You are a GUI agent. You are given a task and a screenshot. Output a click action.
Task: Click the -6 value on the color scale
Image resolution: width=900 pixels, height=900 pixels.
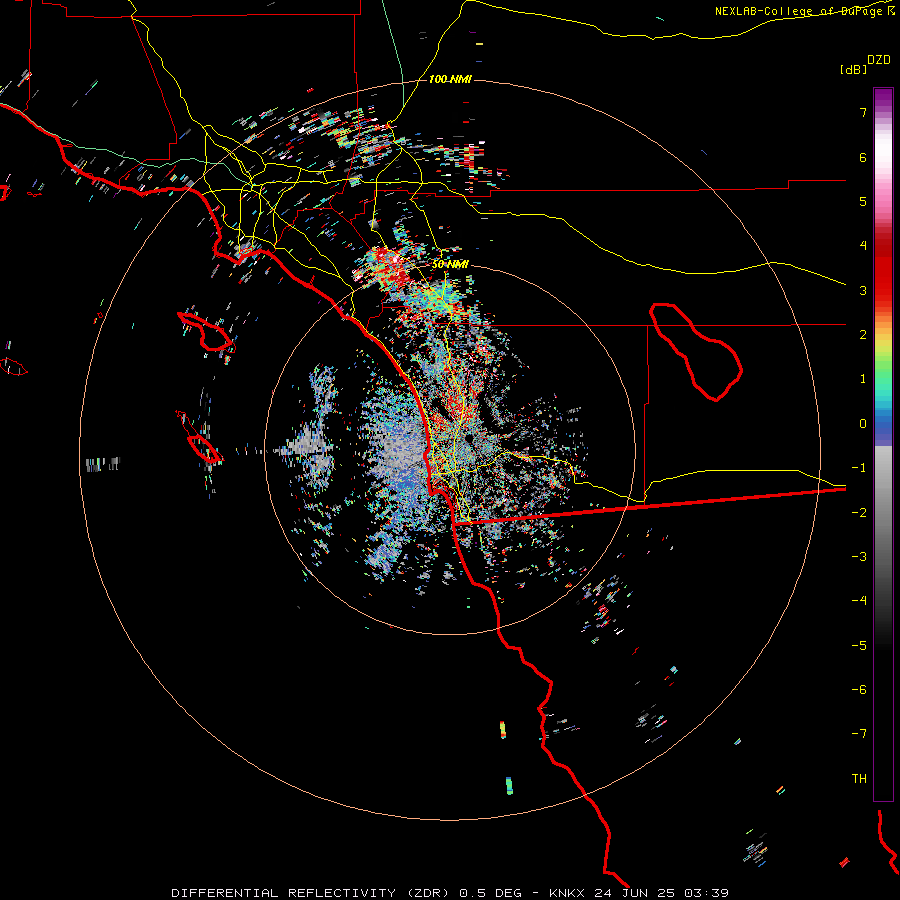(859, 689)
